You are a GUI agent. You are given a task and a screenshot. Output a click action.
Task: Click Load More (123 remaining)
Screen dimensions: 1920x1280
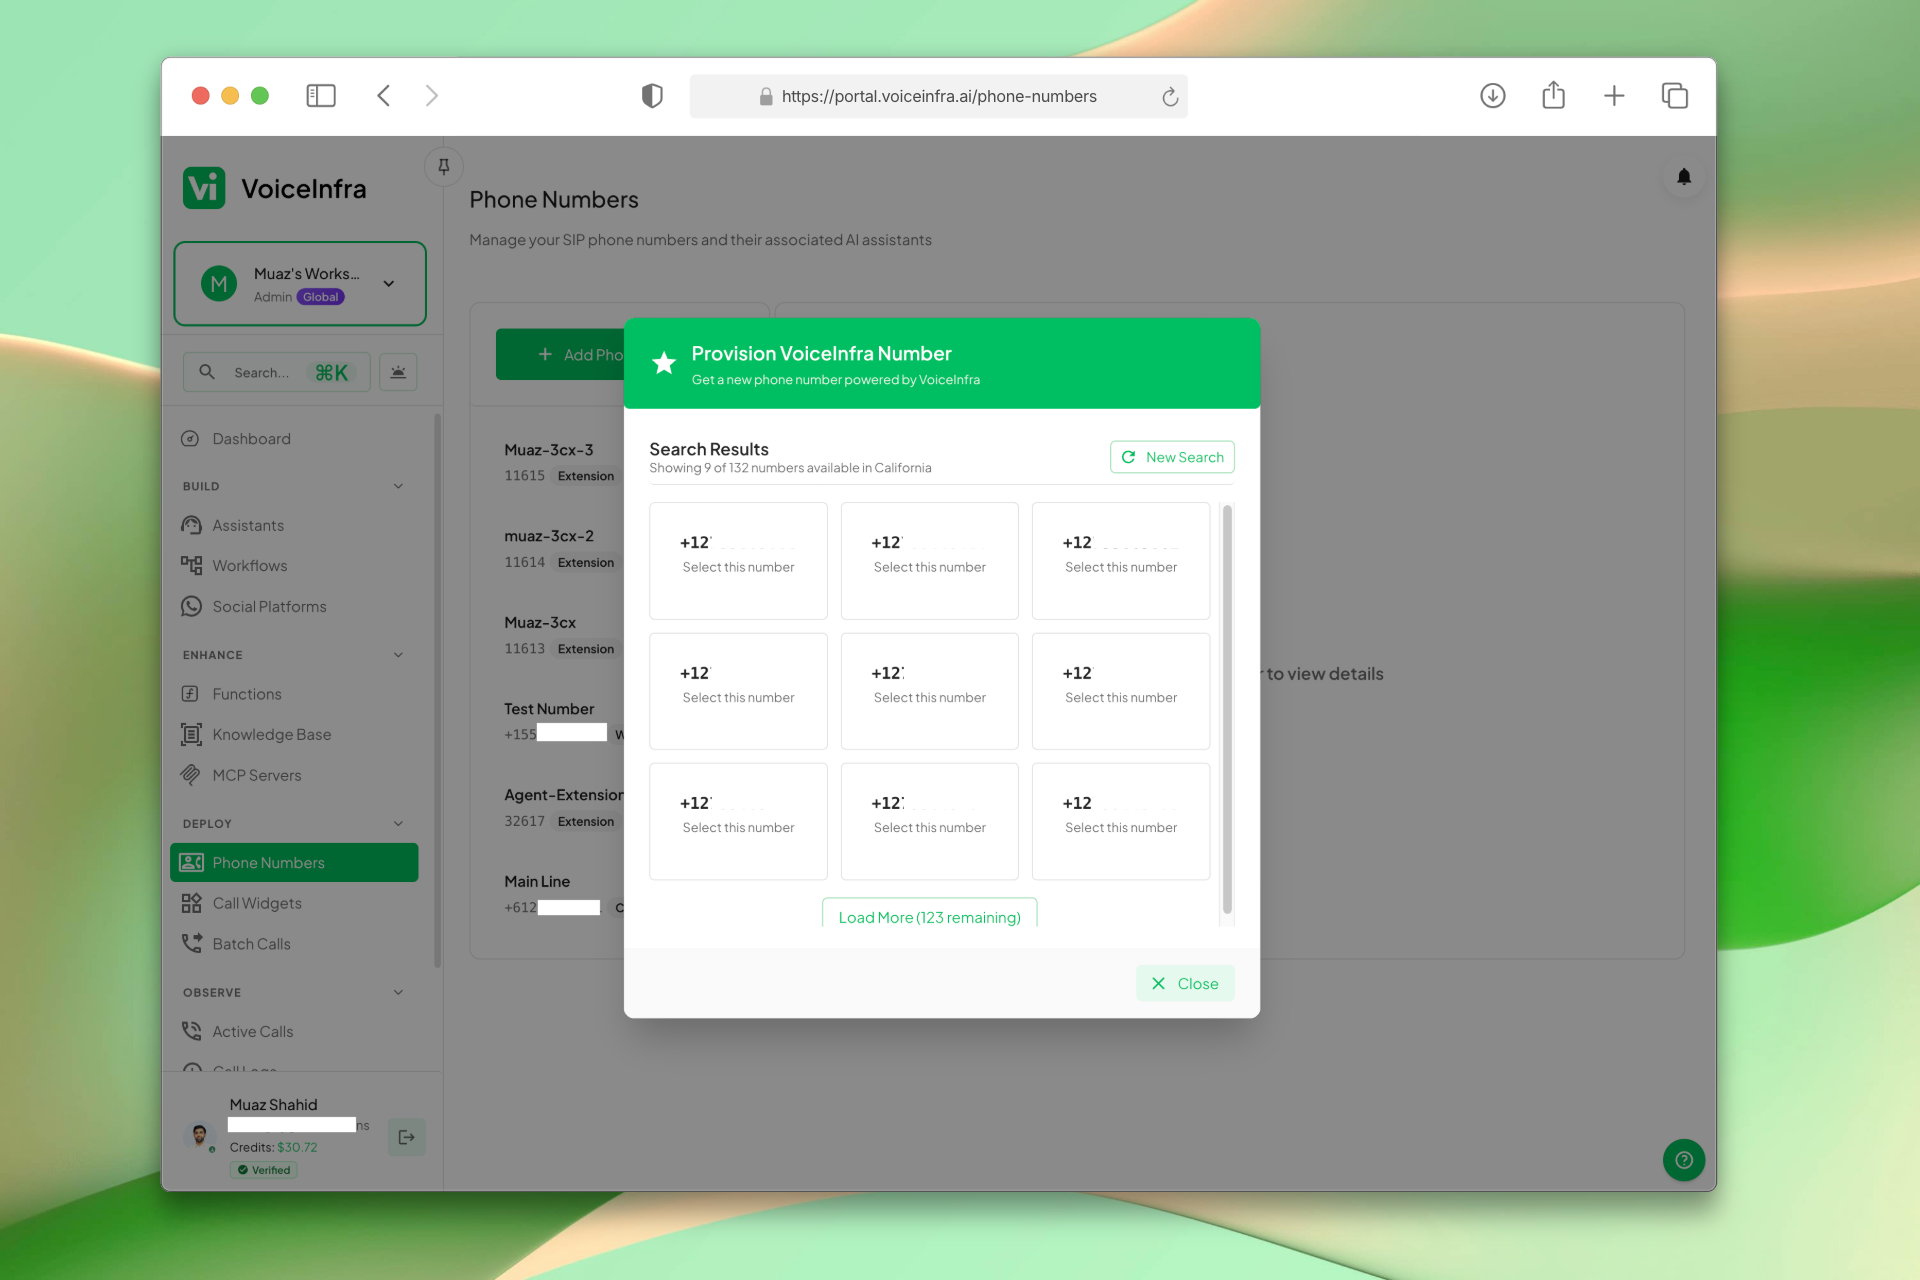(929, 915)
